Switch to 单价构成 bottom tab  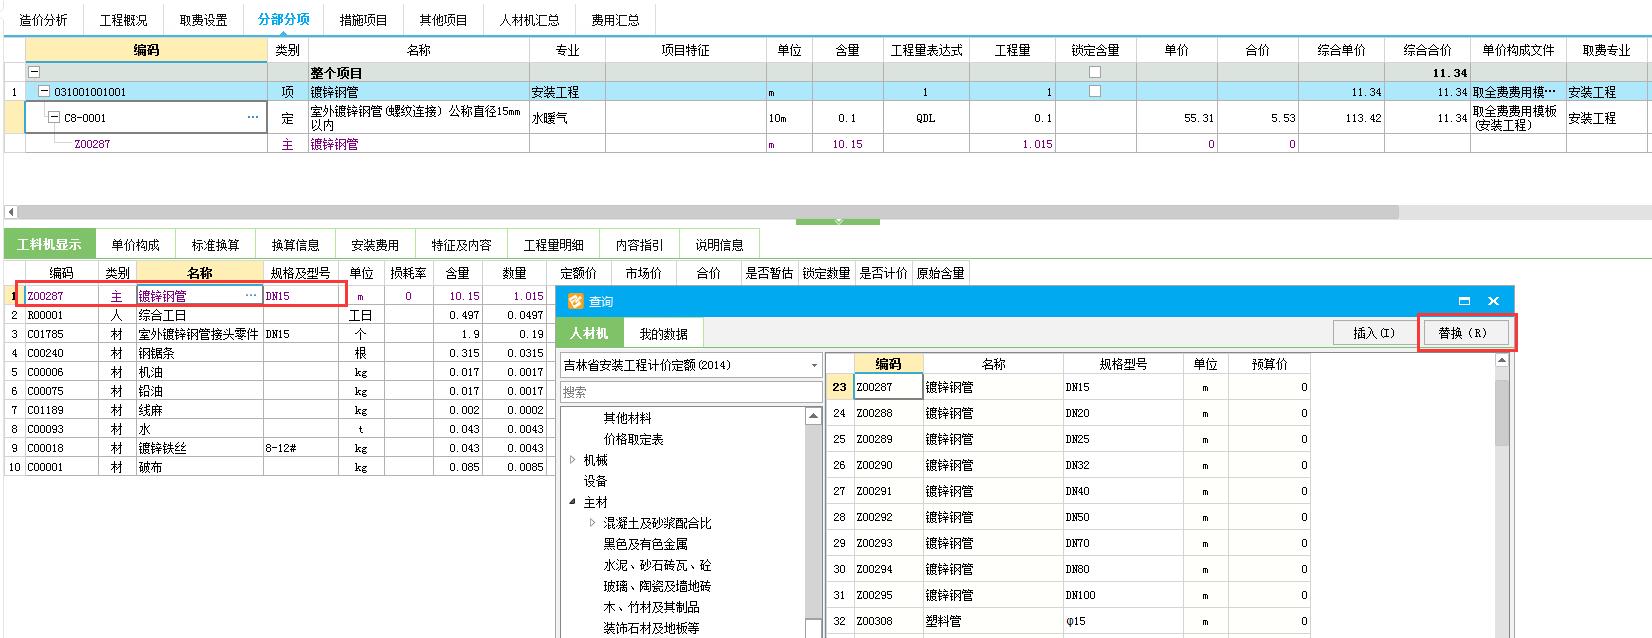point(136,244)
